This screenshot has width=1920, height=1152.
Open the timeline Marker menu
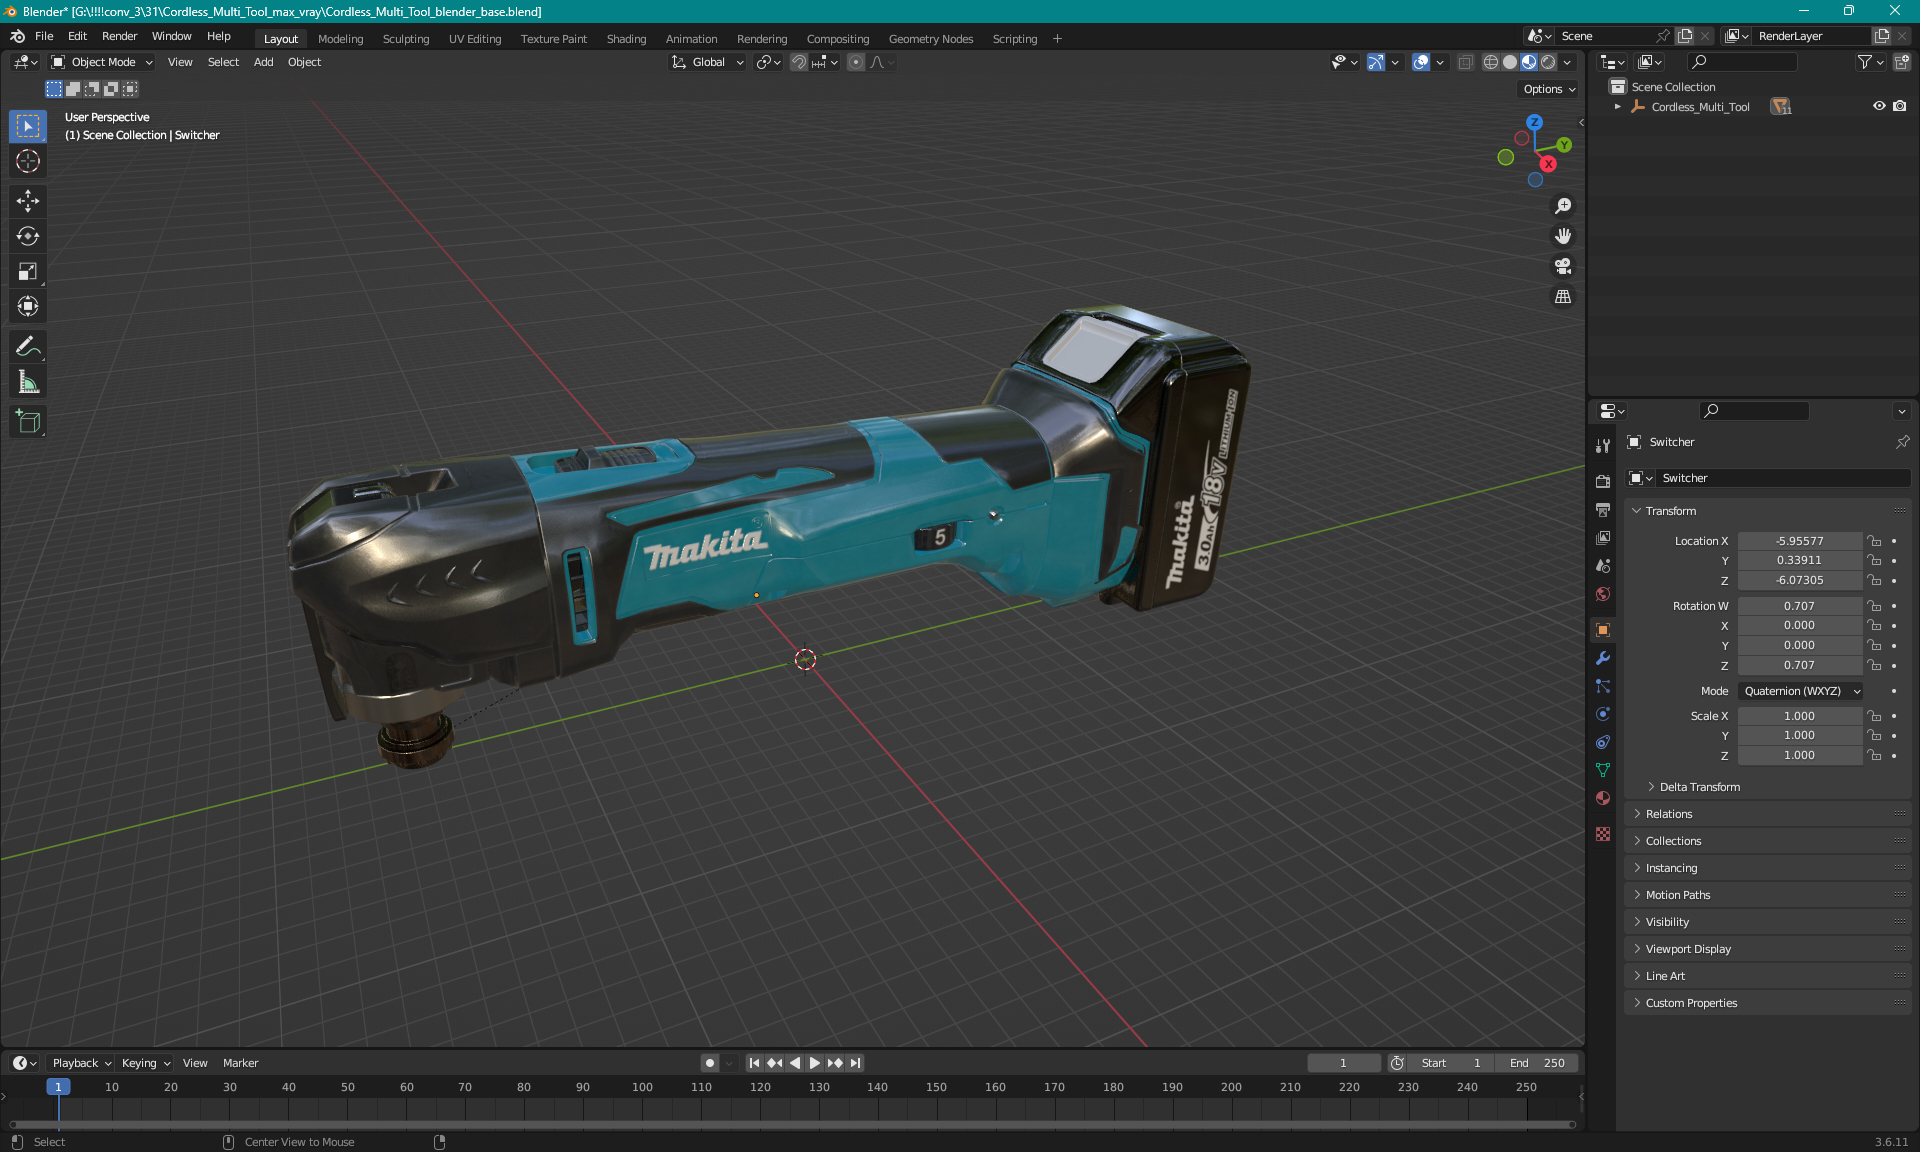[x=240, y=1063]
